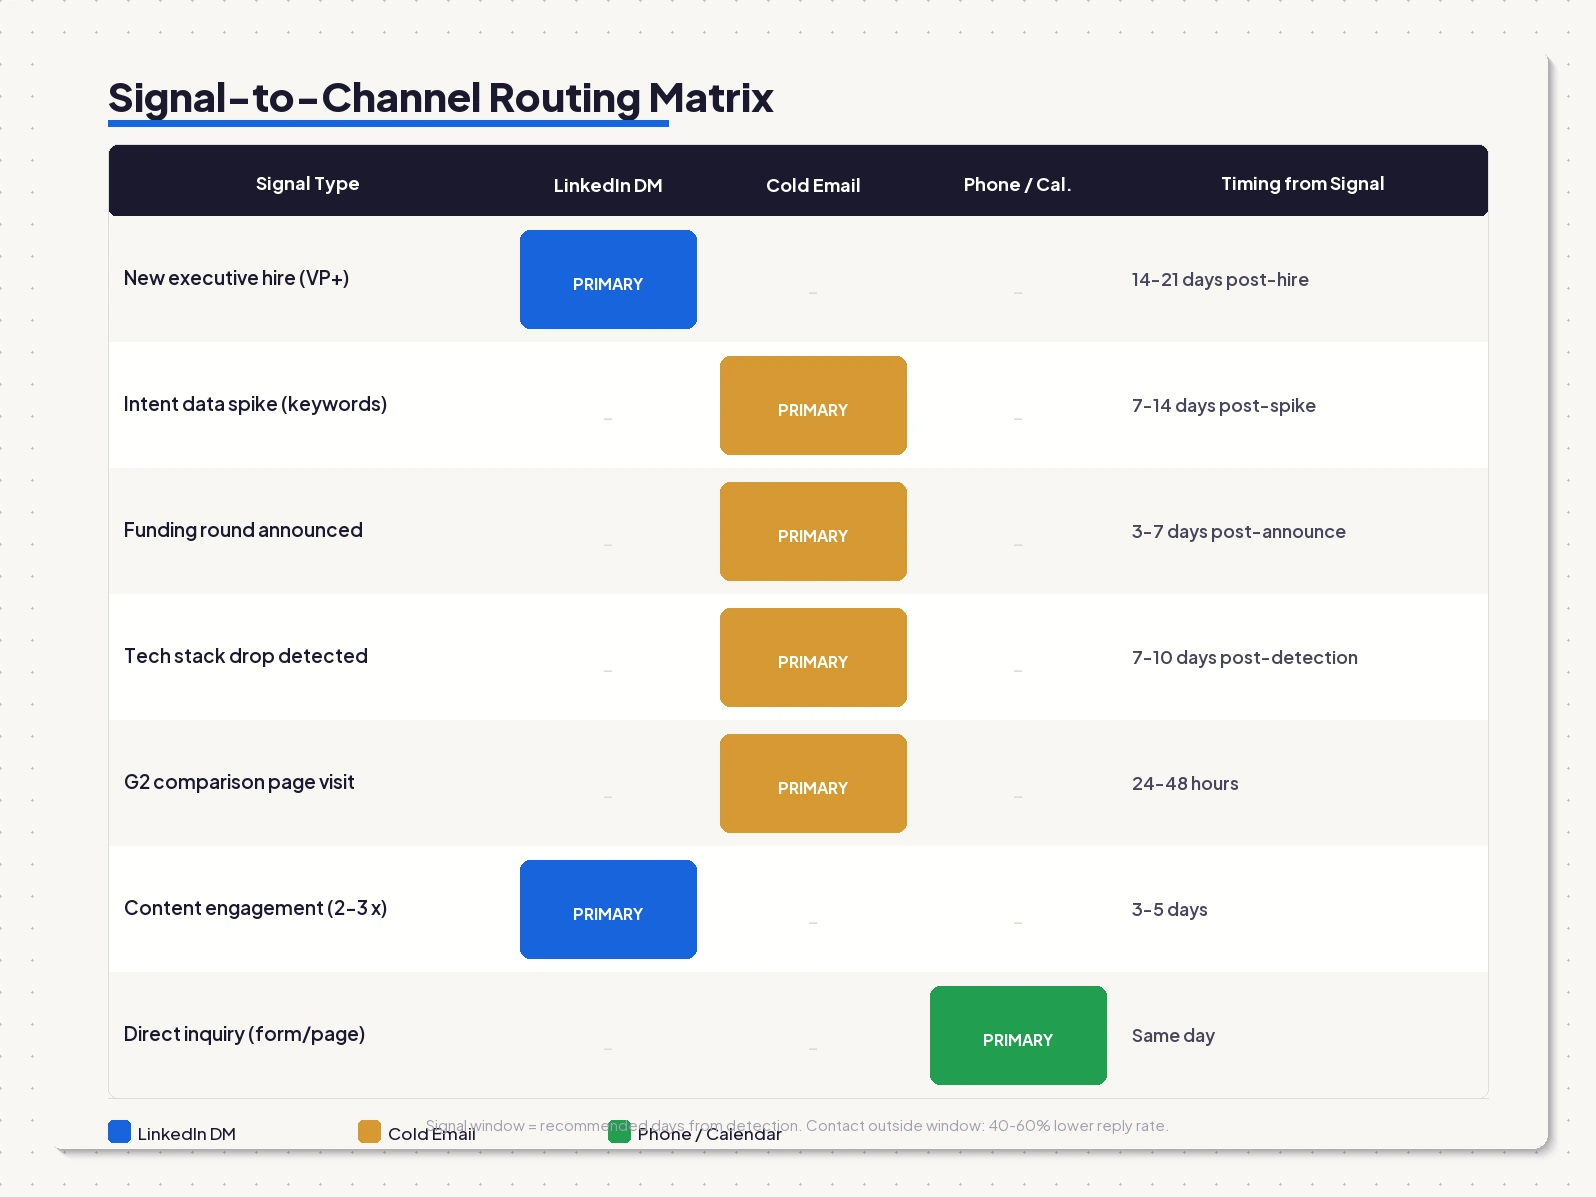Select the PRIMARY cell for Funding round announced

[813, 531]
